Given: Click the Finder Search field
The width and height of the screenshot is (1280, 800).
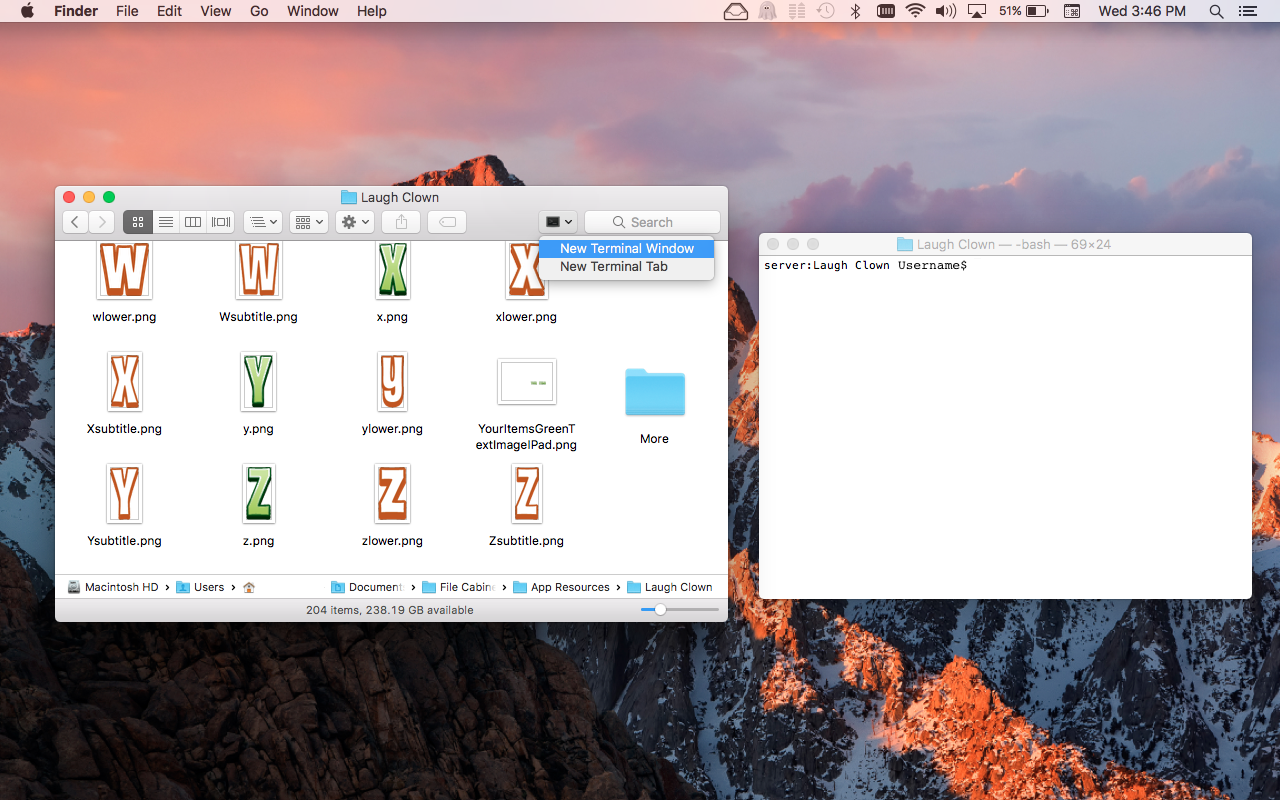Looking at the screenshot, I should (x=652, y=222).
